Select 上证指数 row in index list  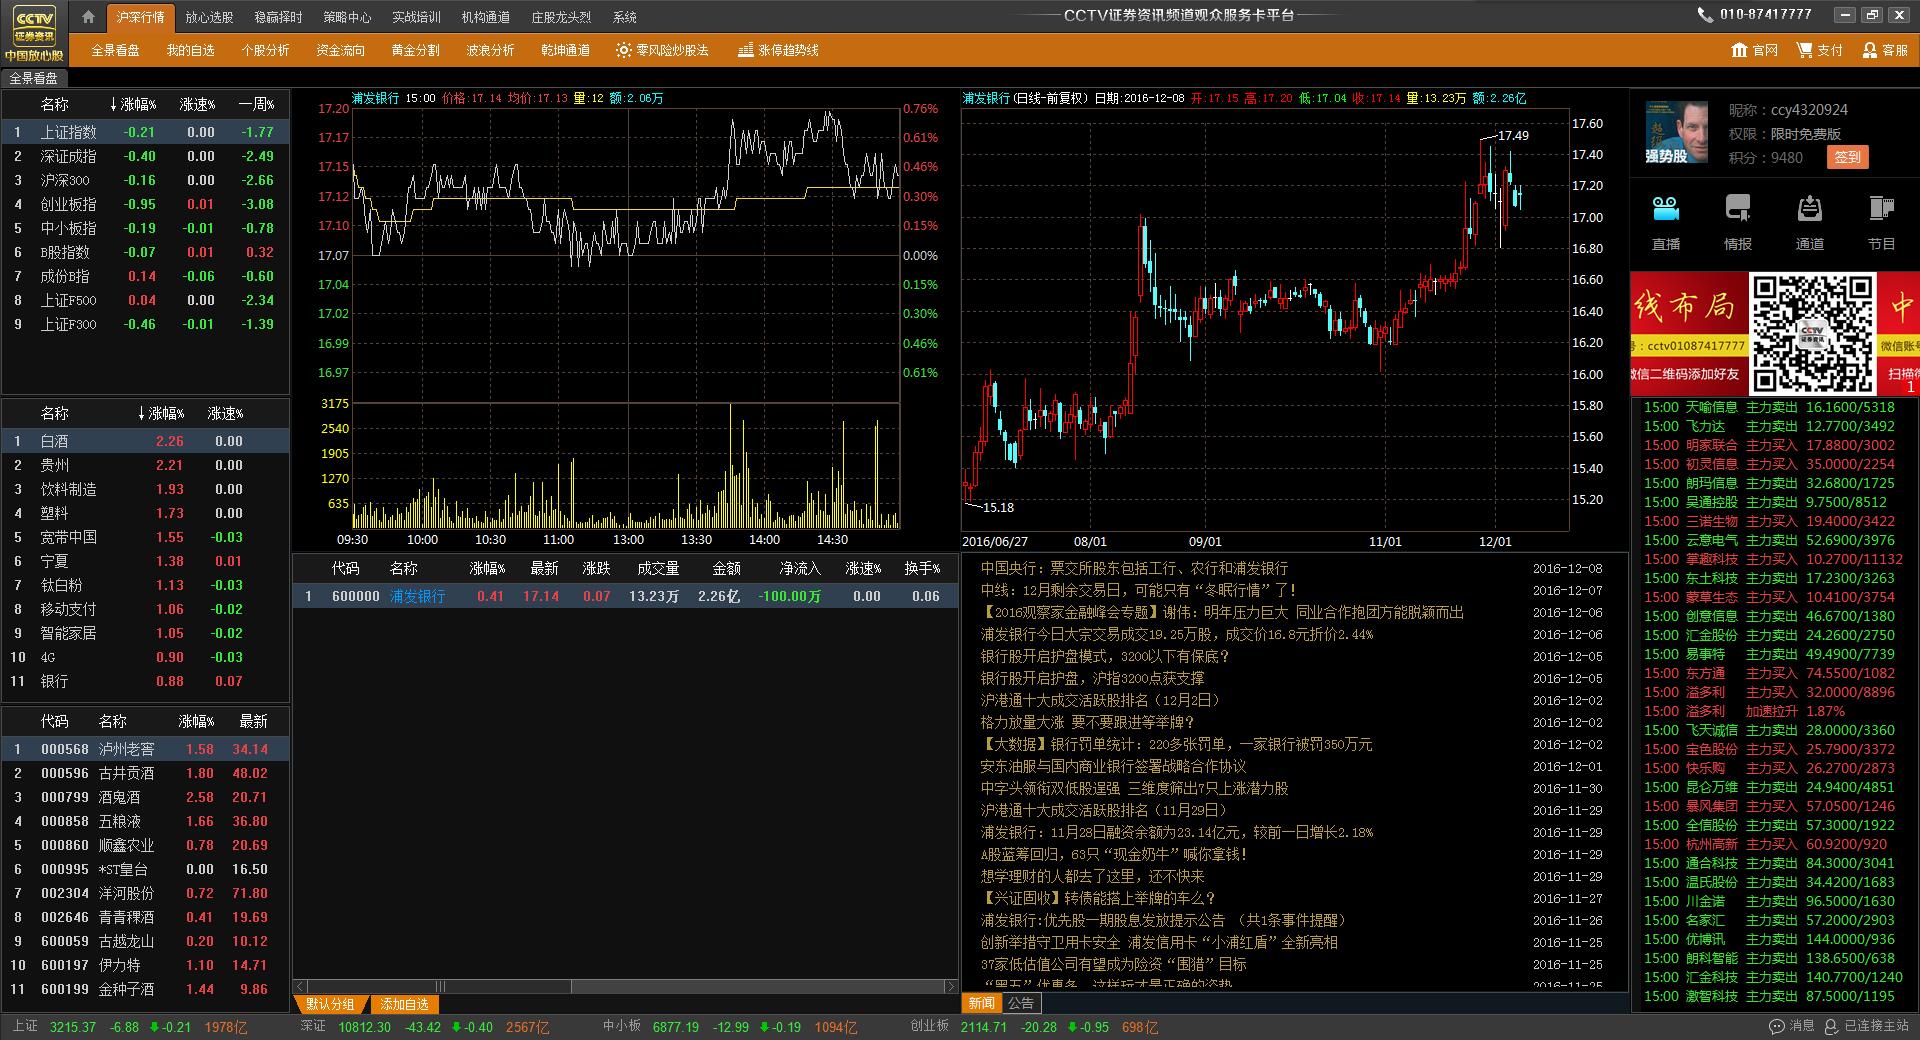point(145,132)
